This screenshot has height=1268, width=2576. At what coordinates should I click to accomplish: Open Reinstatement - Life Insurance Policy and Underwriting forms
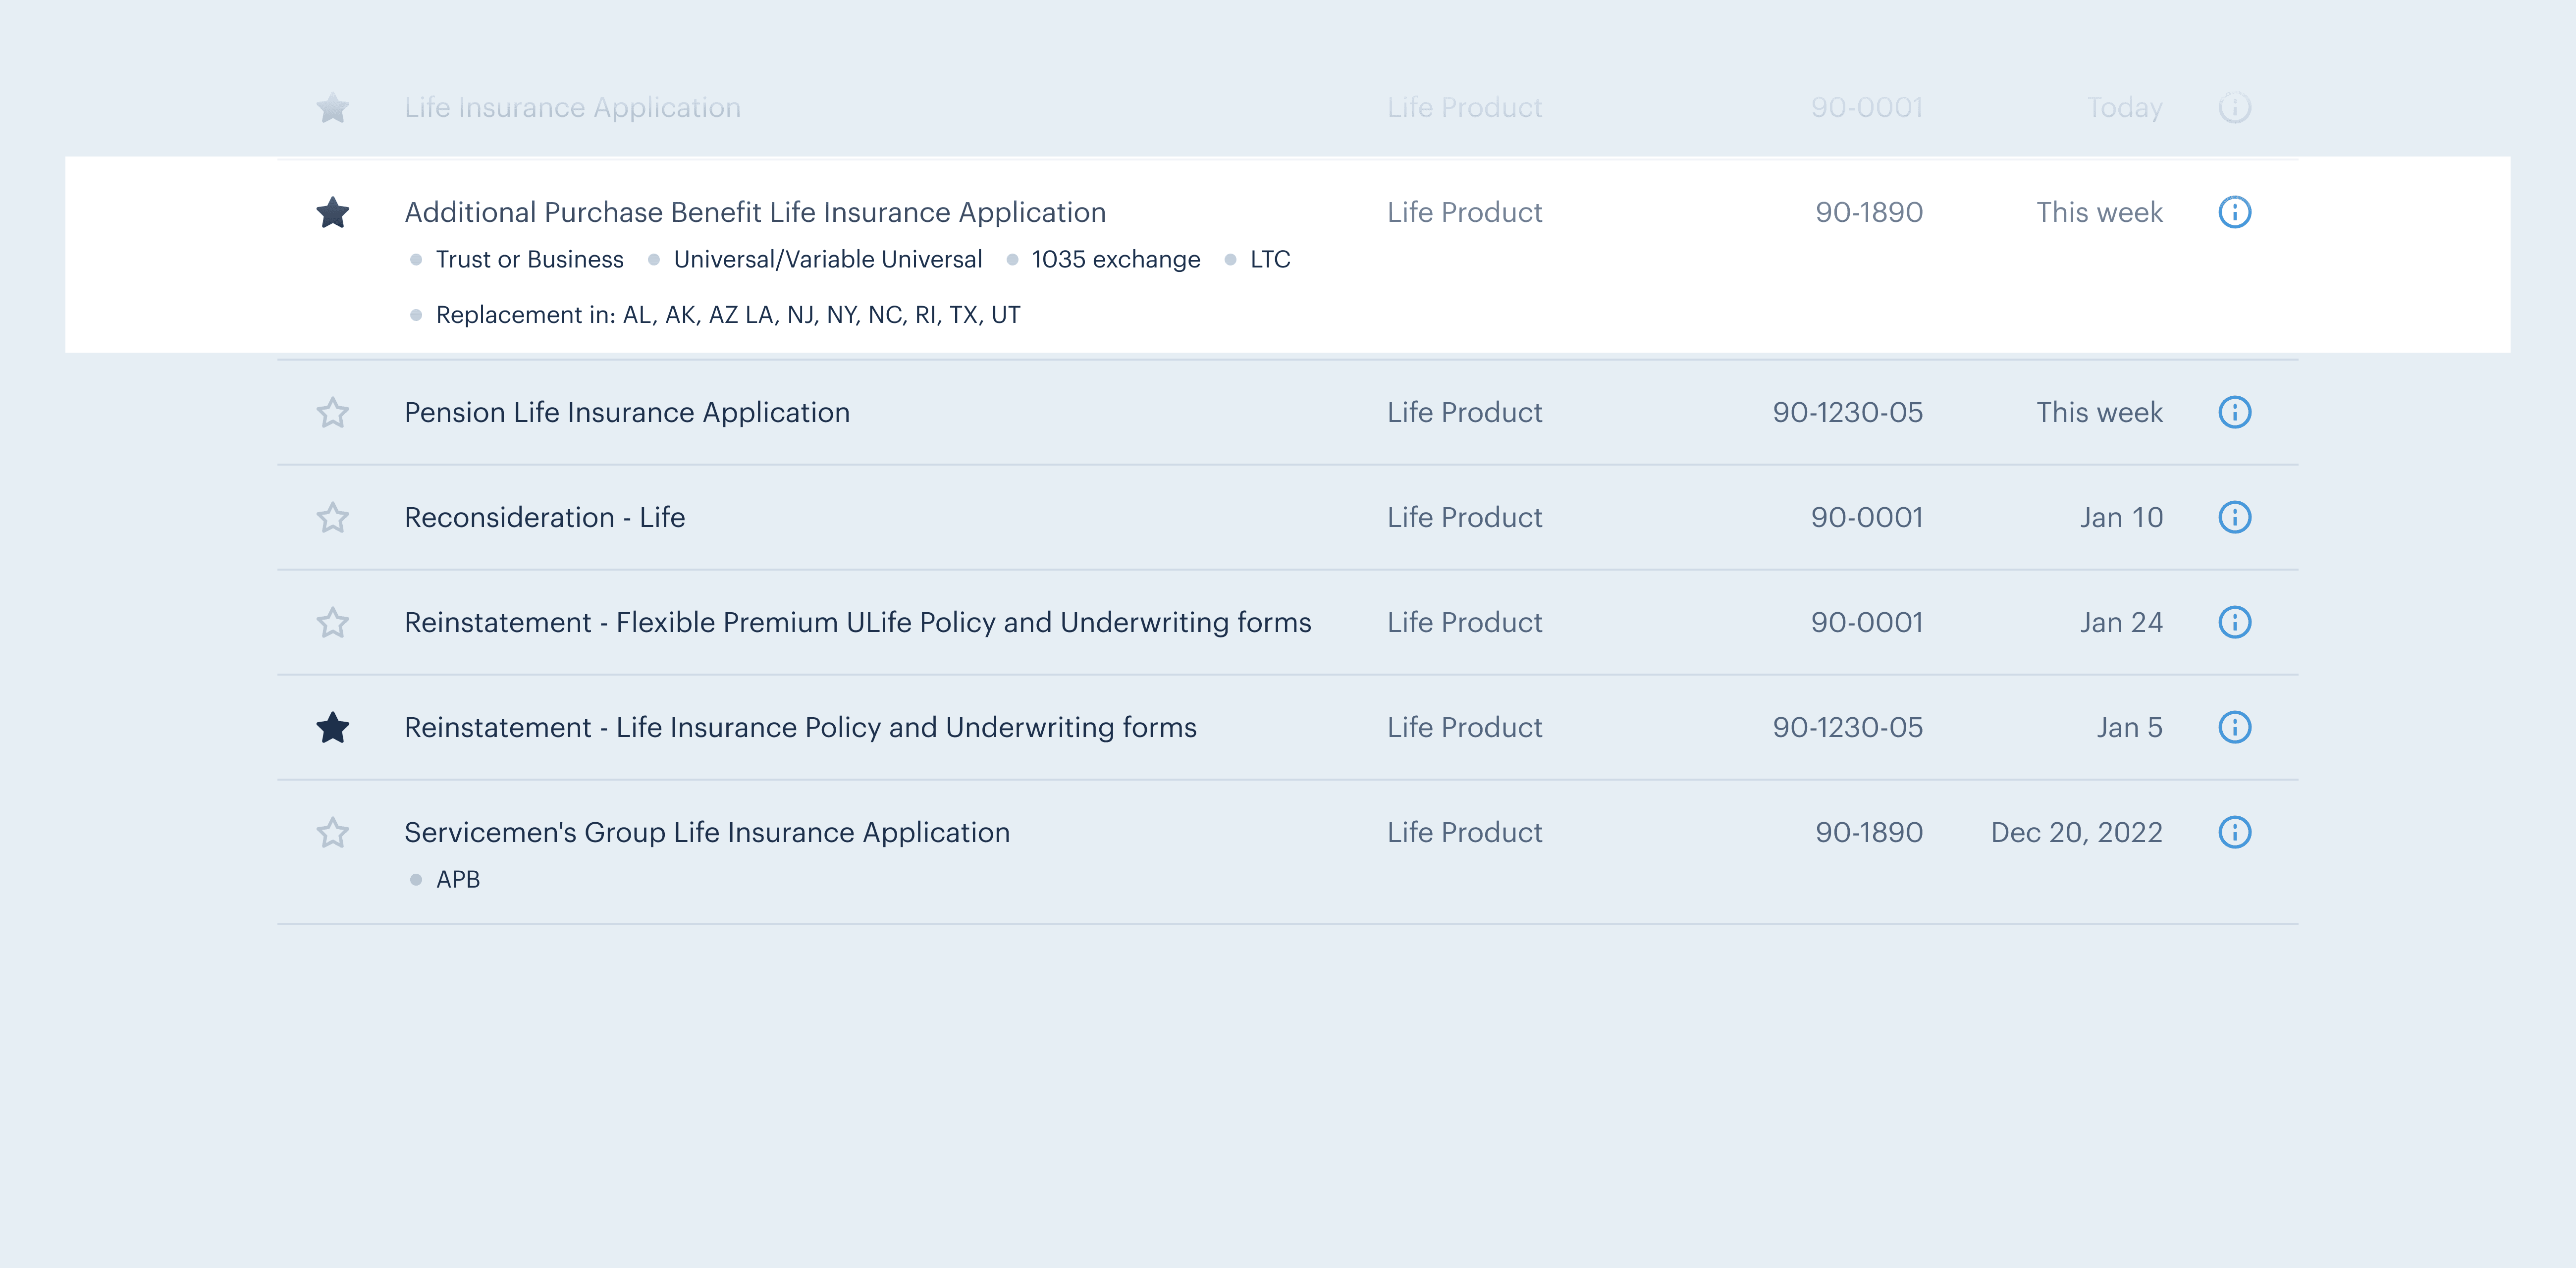tap(800, 727)
